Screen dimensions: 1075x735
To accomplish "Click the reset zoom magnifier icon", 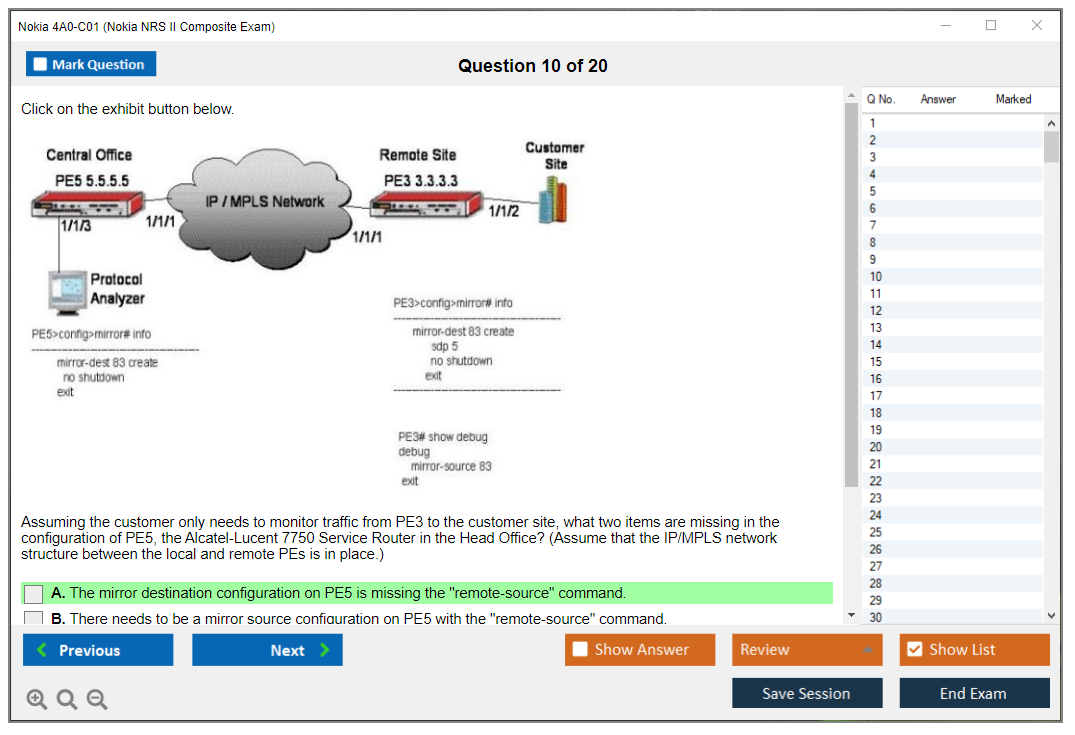I will pos(67,700).
